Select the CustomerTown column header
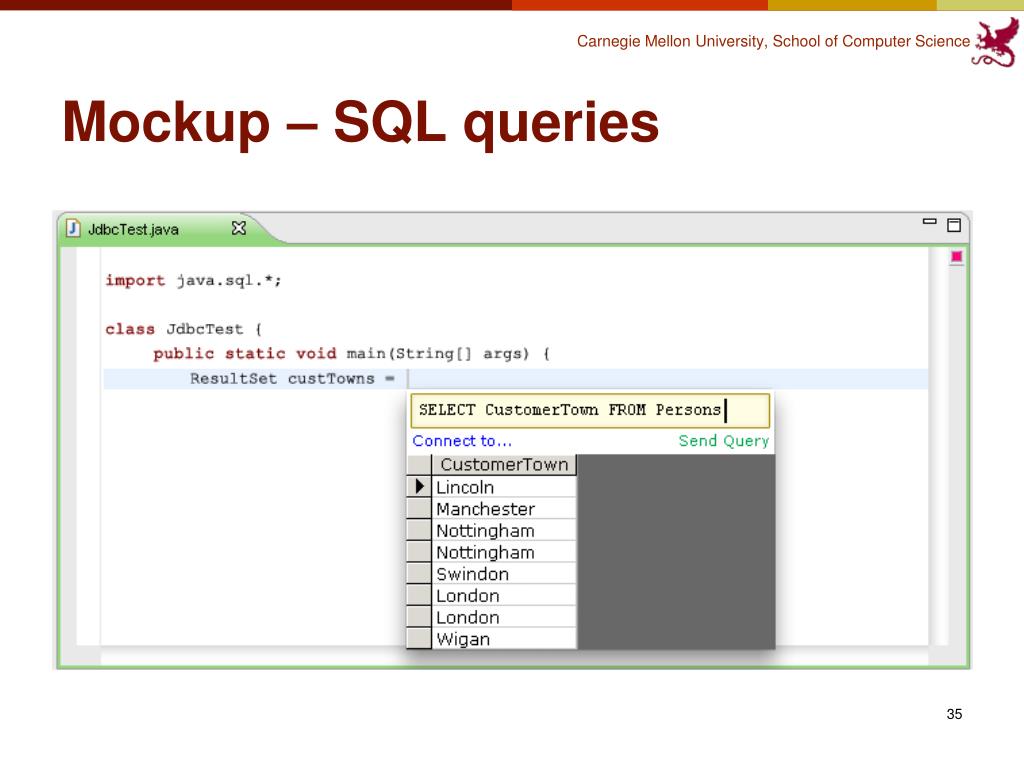This screenshot has height=768, width=1024. coord(504,464)
